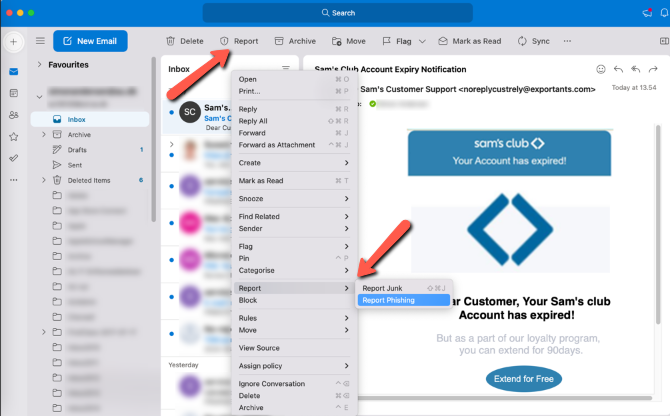
Task: Click Report in the top toolbar
Action: 239,41
